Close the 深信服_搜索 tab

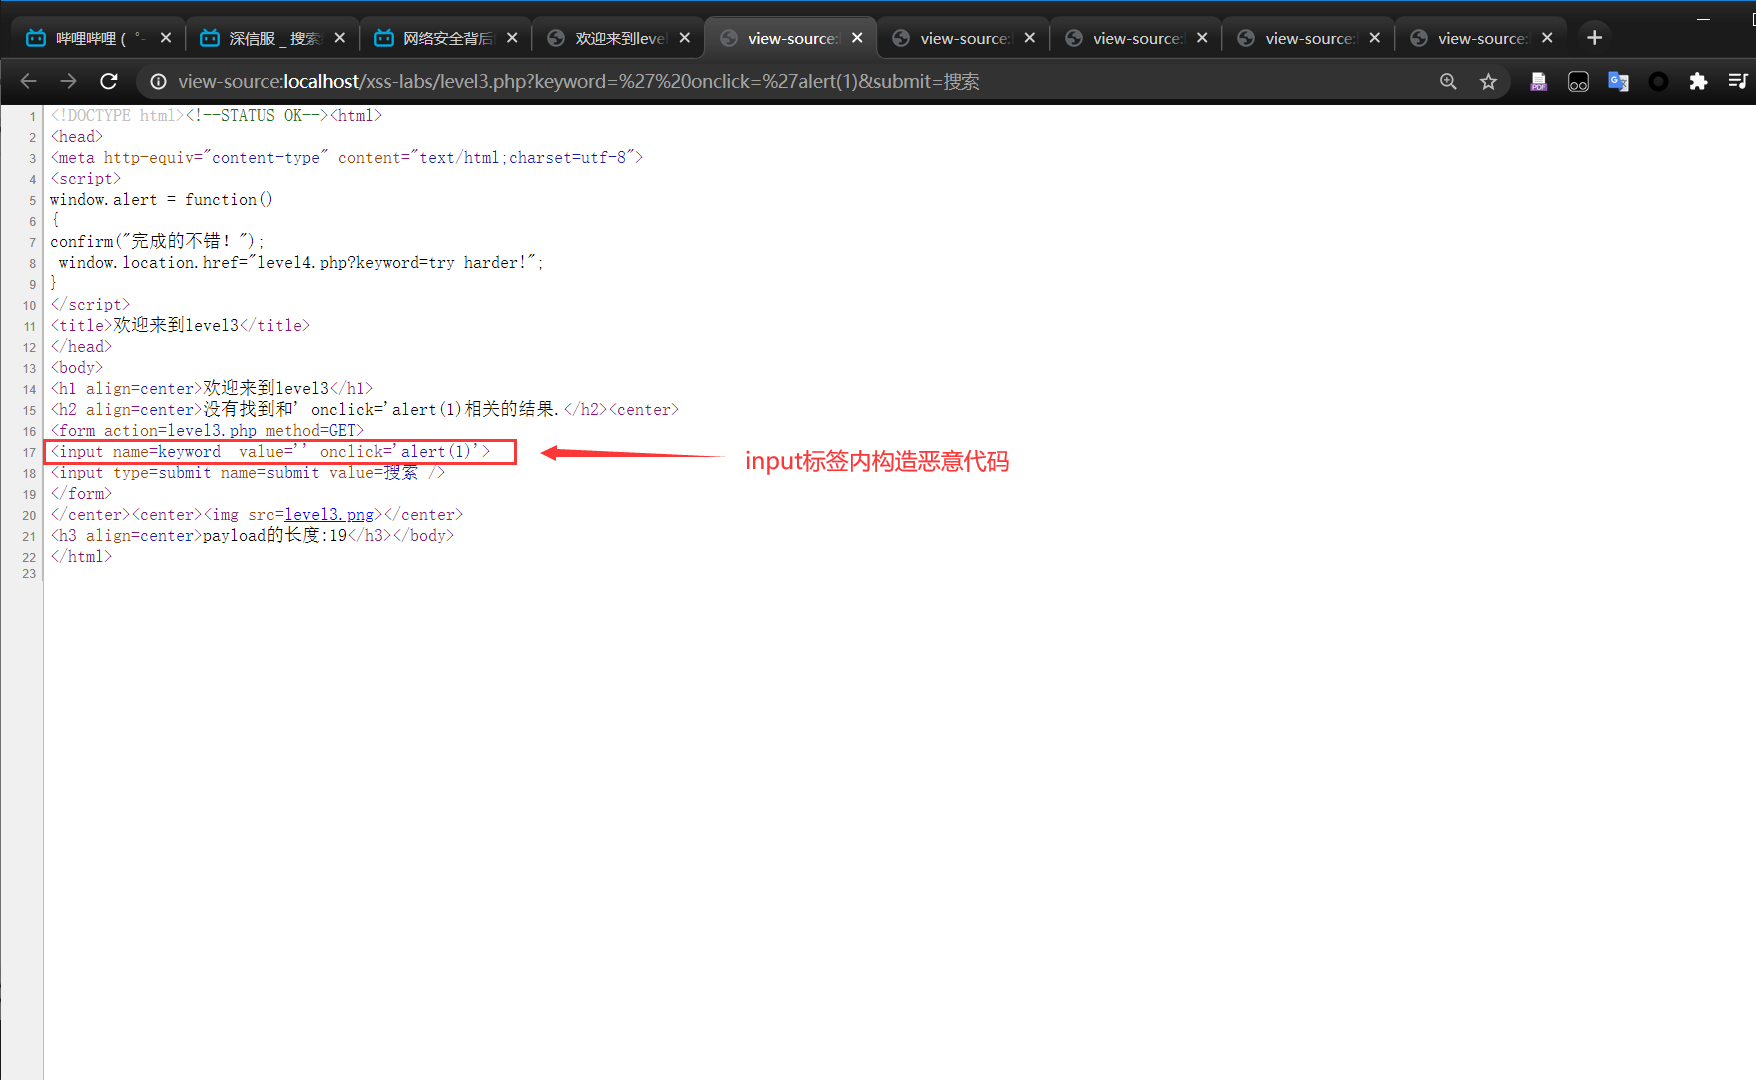tap(339, 38)
